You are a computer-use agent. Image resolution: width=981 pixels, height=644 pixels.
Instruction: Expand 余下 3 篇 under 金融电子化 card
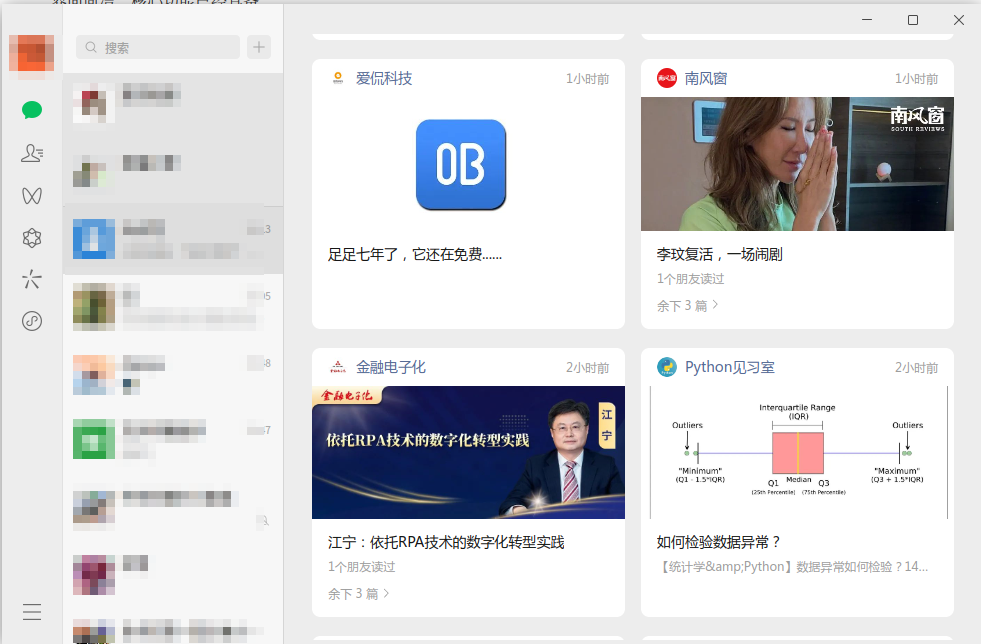point(358,593)
